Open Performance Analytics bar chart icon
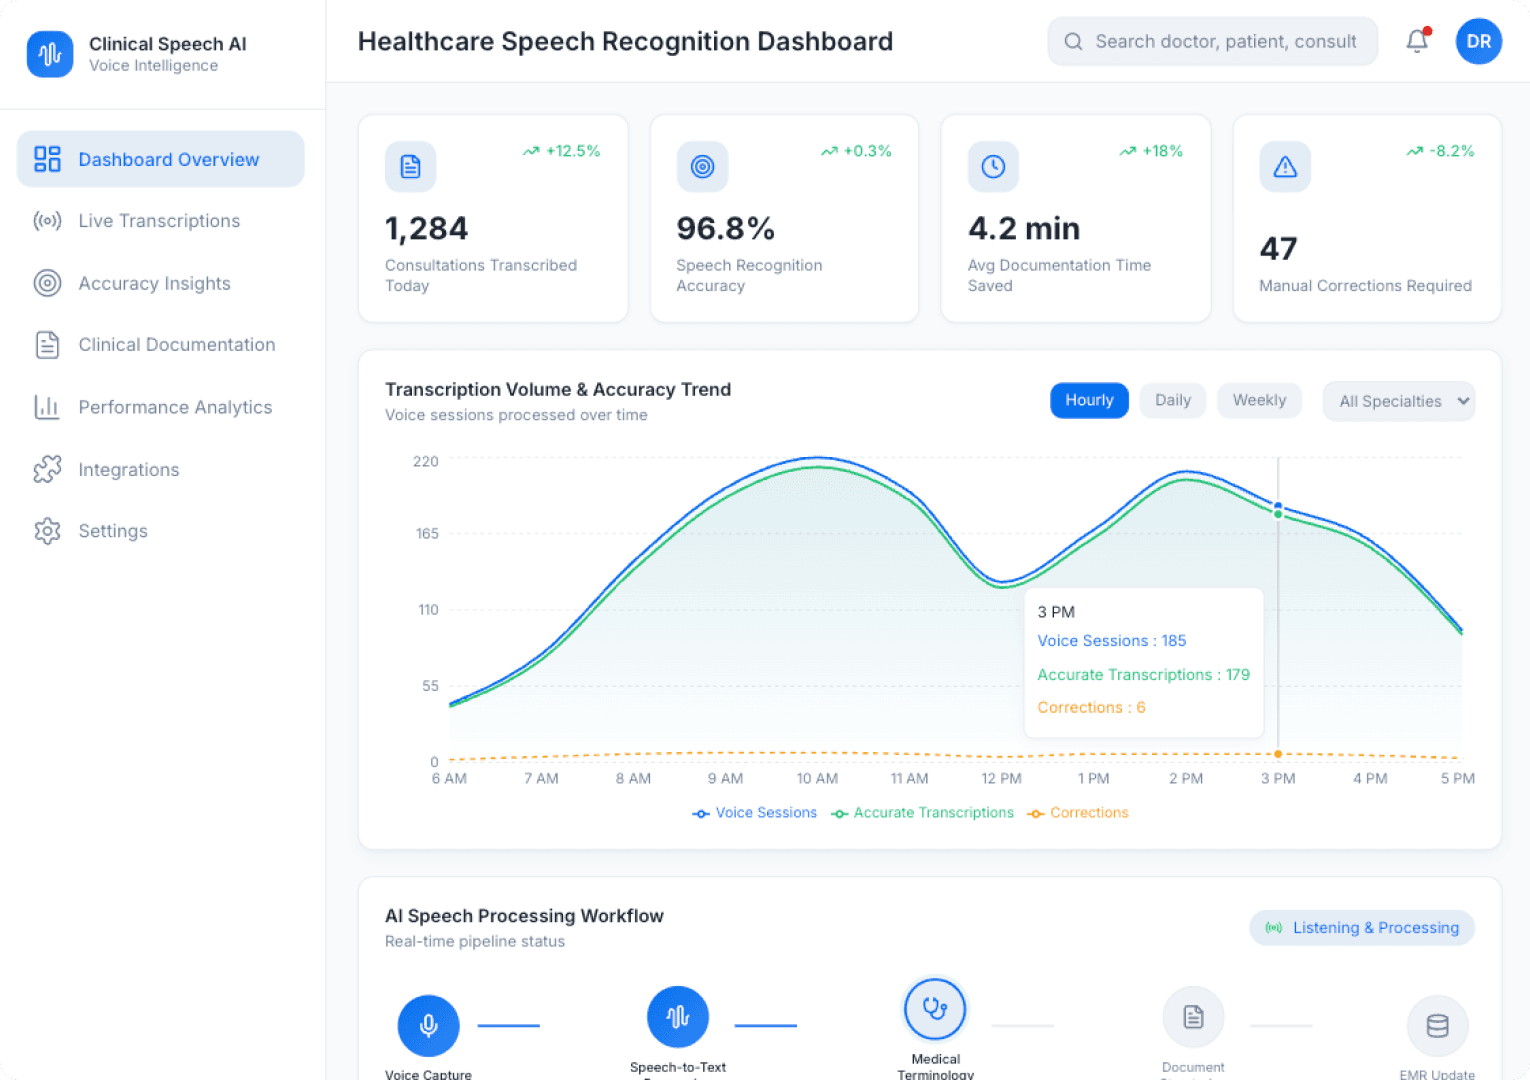Viewport: 1530px width, 1080px height. point(47,407)
